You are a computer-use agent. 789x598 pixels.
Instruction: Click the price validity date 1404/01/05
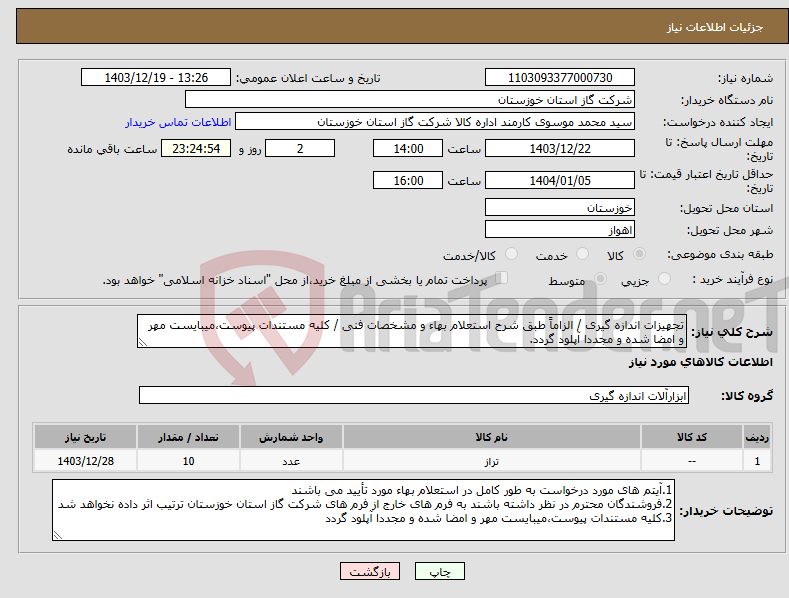pyautogui.click(x=560, y=180)
